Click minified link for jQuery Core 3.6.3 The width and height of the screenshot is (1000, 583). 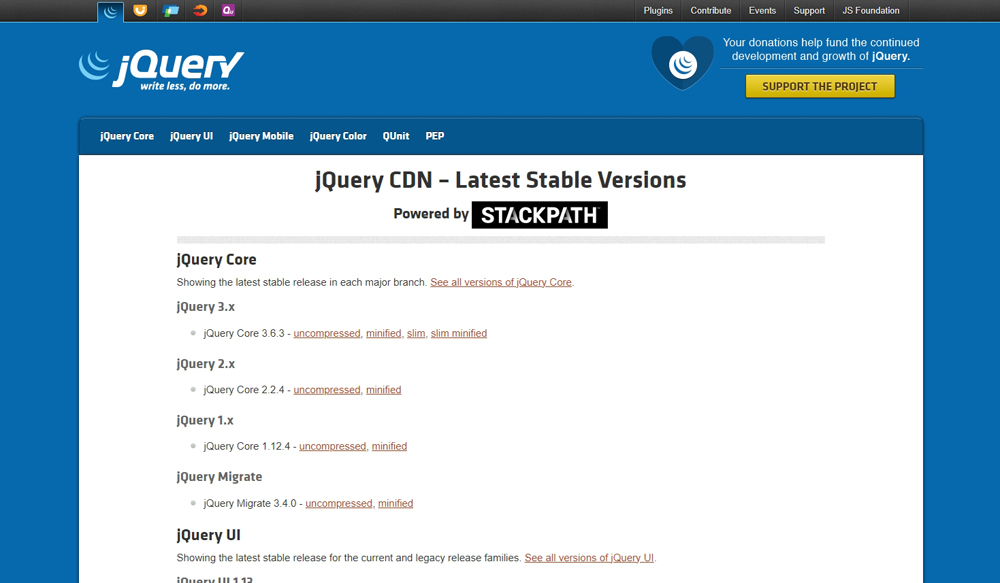[x=383, y=333]
